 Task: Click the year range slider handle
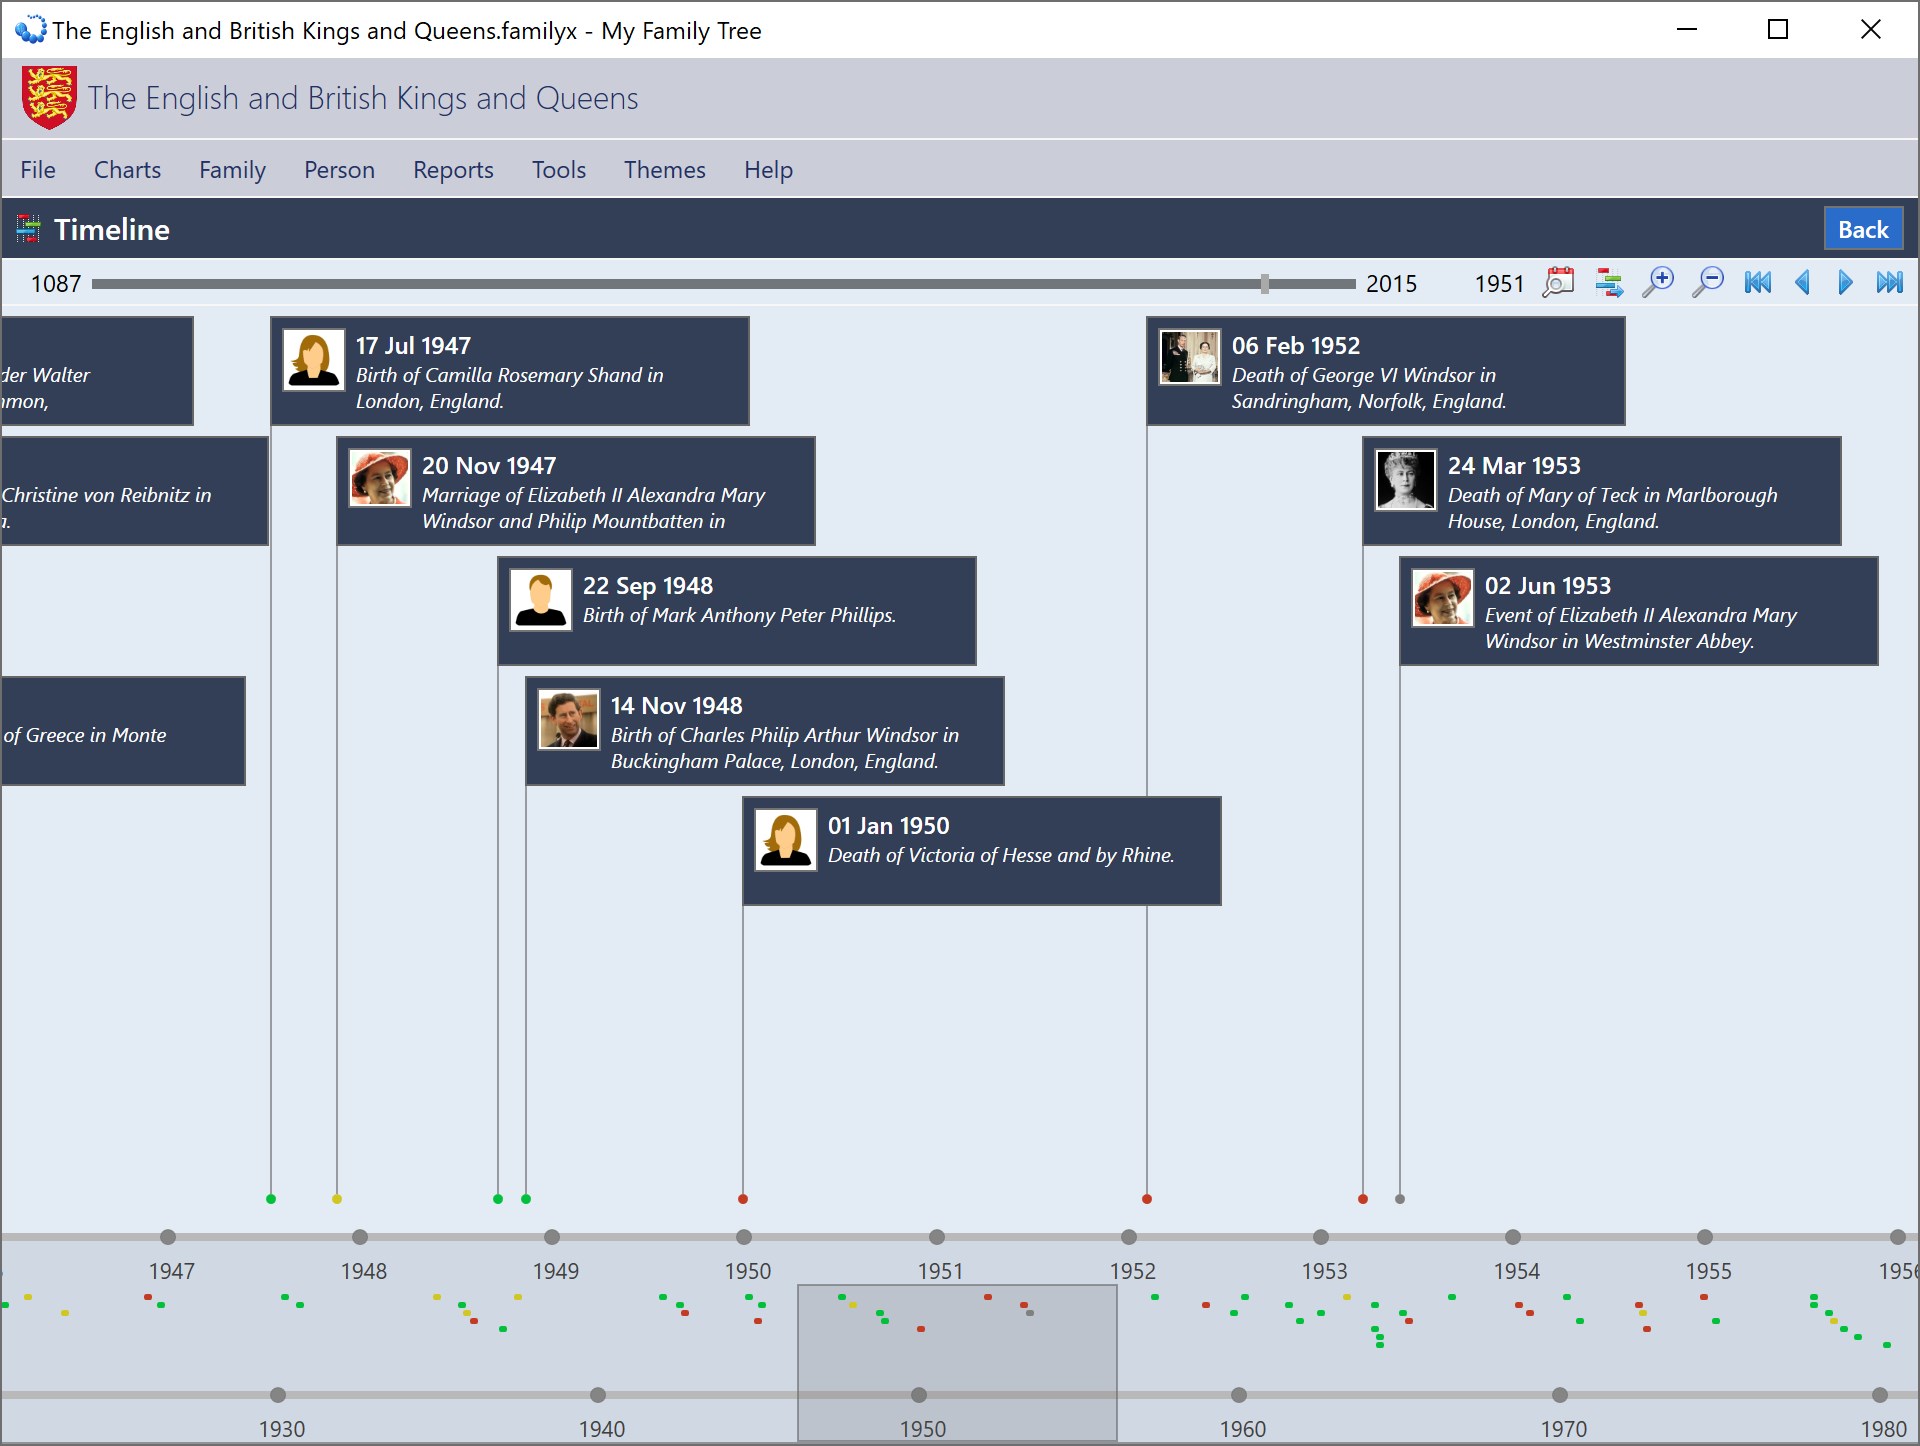click(1265, 284)
